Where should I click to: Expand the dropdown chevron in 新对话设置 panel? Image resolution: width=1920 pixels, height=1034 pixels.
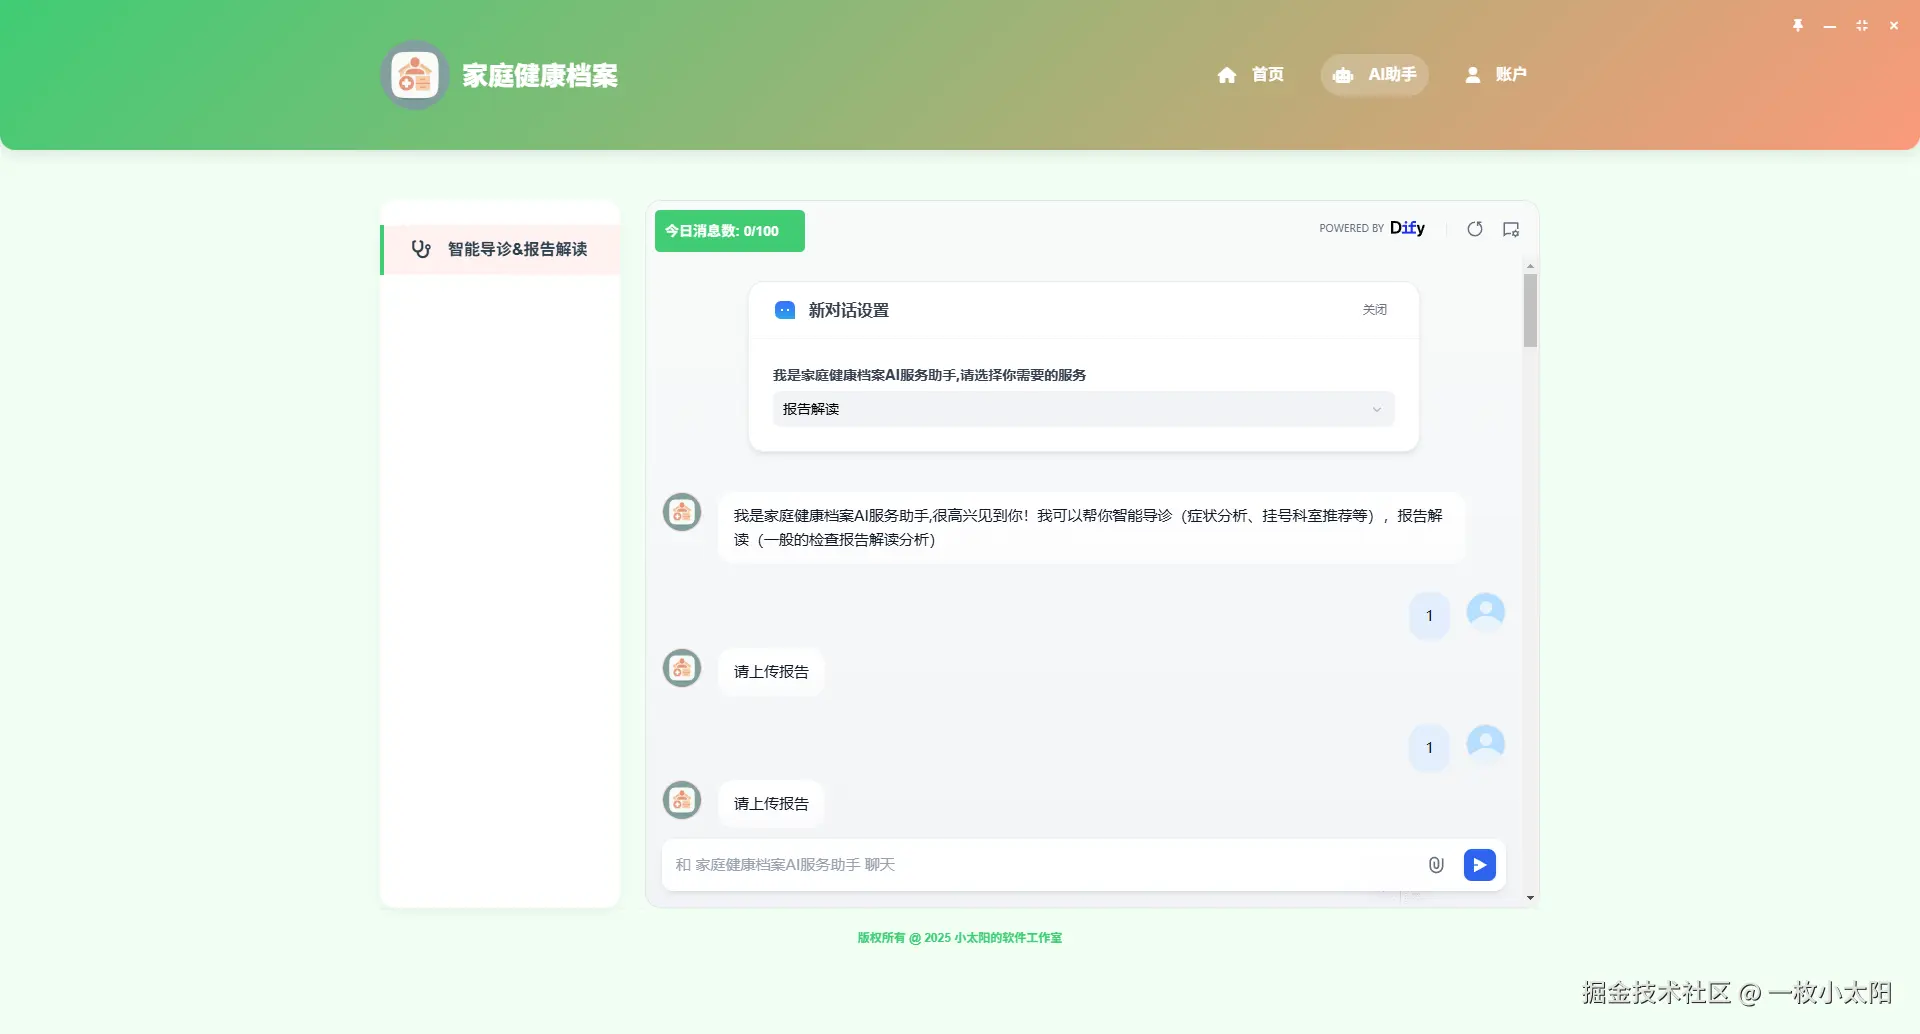coord(1376,409)
